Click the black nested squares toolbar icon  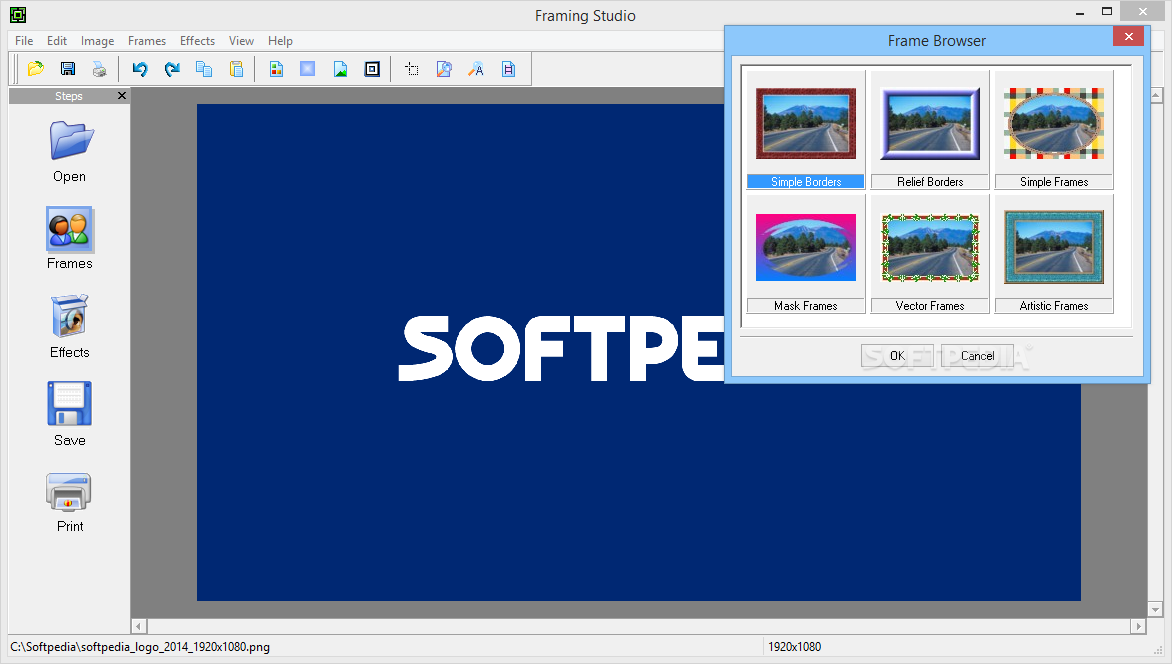click(372, 69)
